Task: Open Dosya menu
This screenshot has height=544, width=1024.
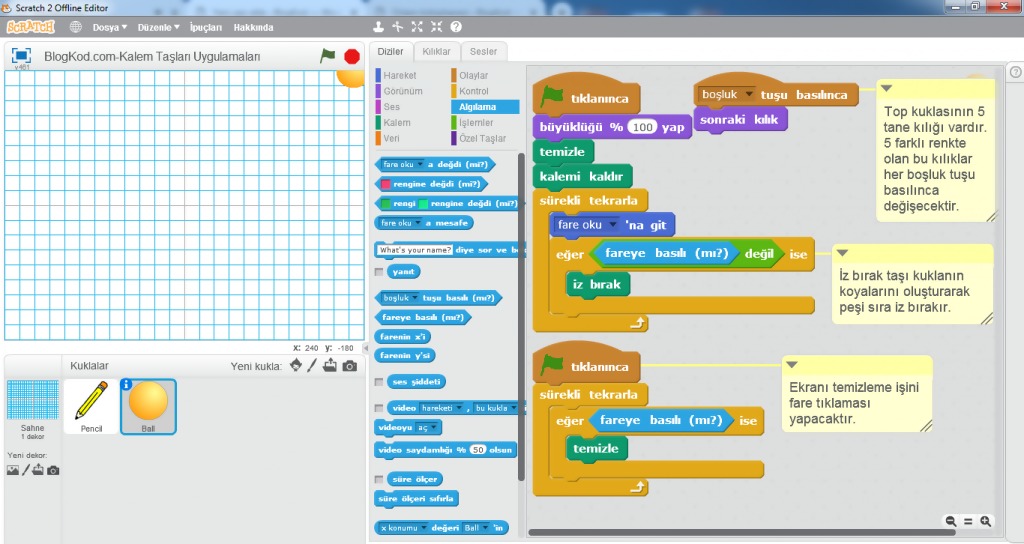Action: point(110,27)
